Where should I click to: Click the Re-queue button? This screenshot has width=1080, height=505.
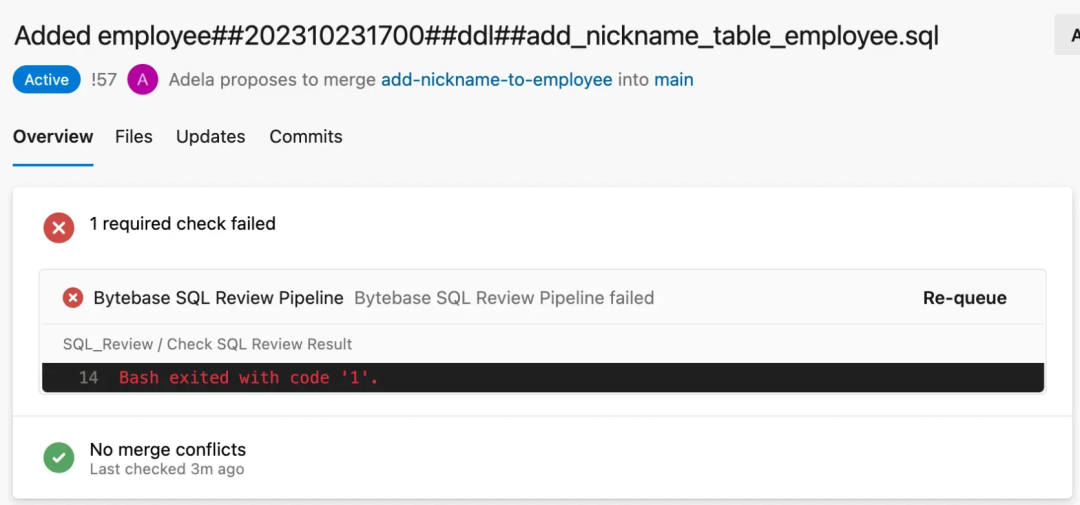[964, 298]
